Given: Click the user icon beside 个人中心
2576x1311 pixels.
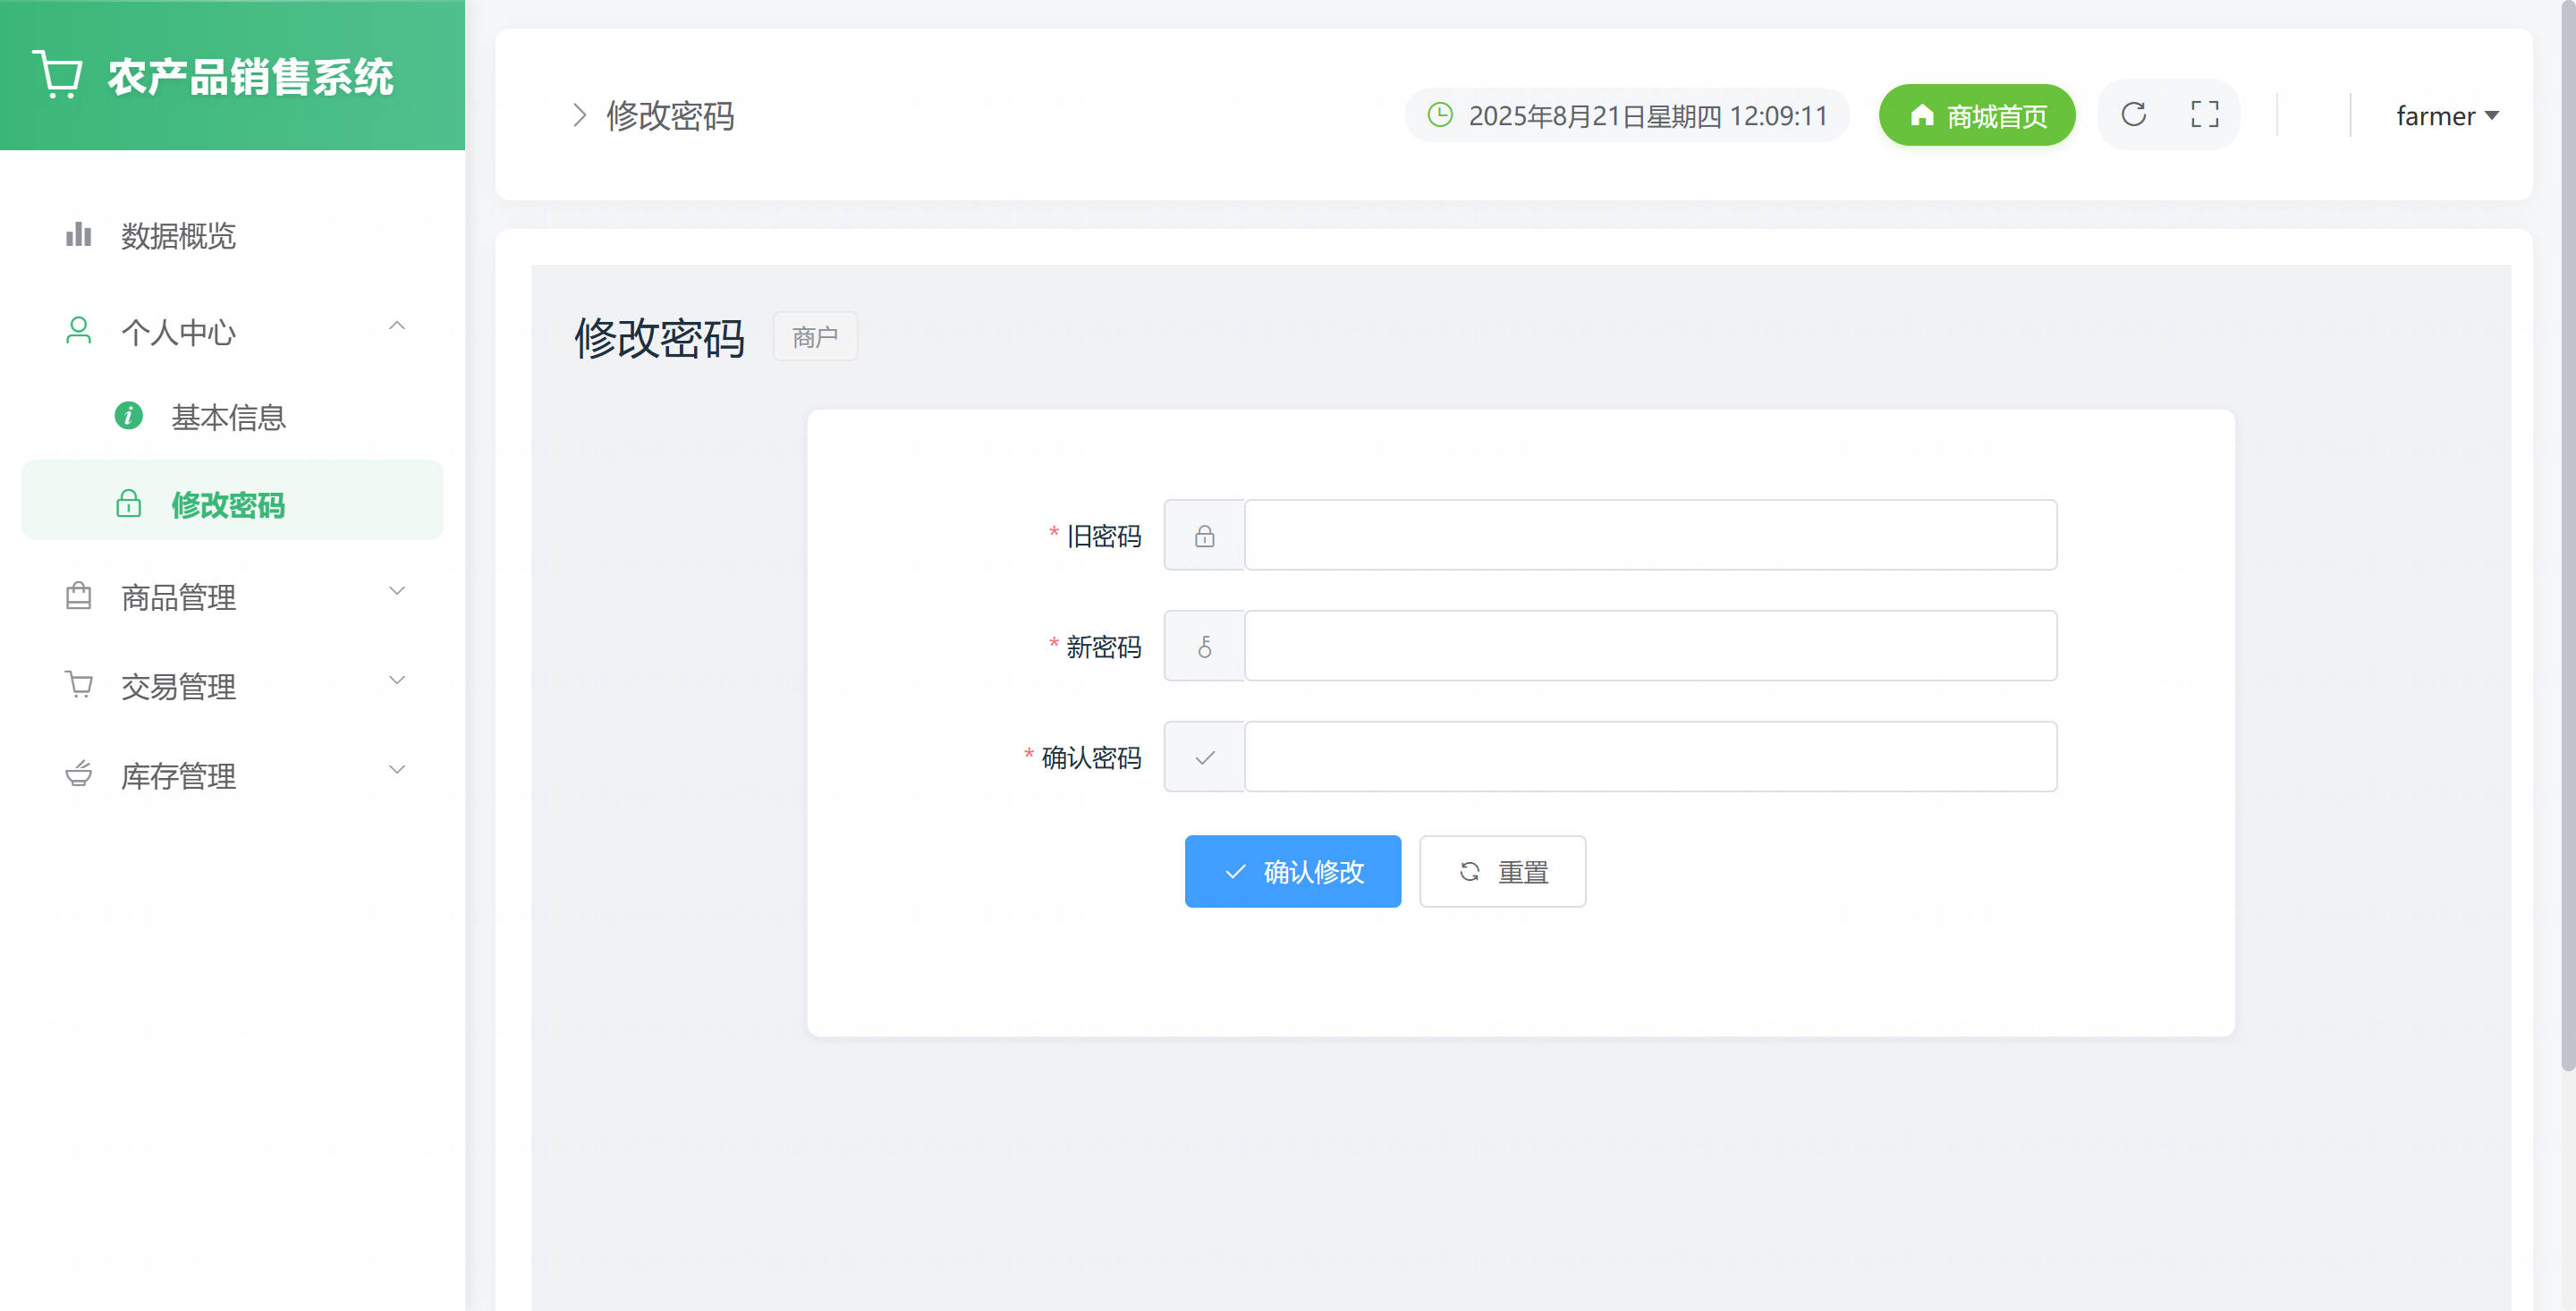Looking at the screenshot, I should 78,330.
